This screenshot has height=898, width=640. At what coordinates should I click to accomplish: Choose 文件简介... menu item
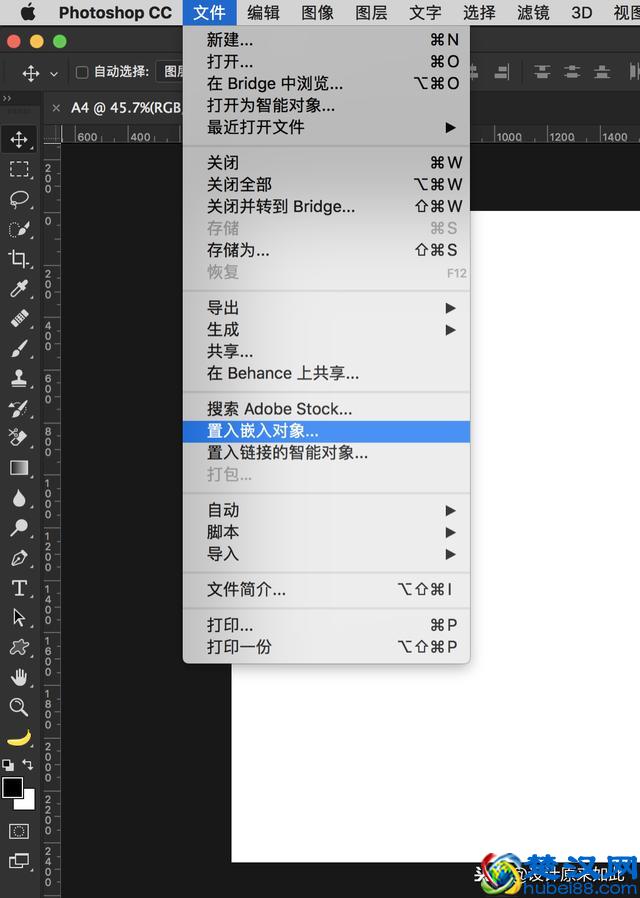click(326, 589)
